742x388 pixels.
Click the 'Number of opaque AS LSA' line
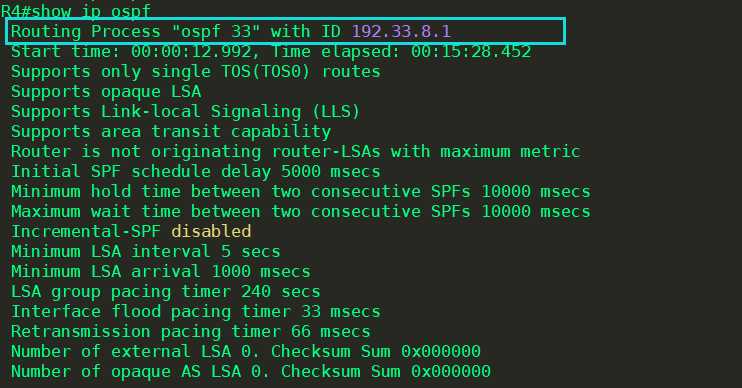coord(251,372)
